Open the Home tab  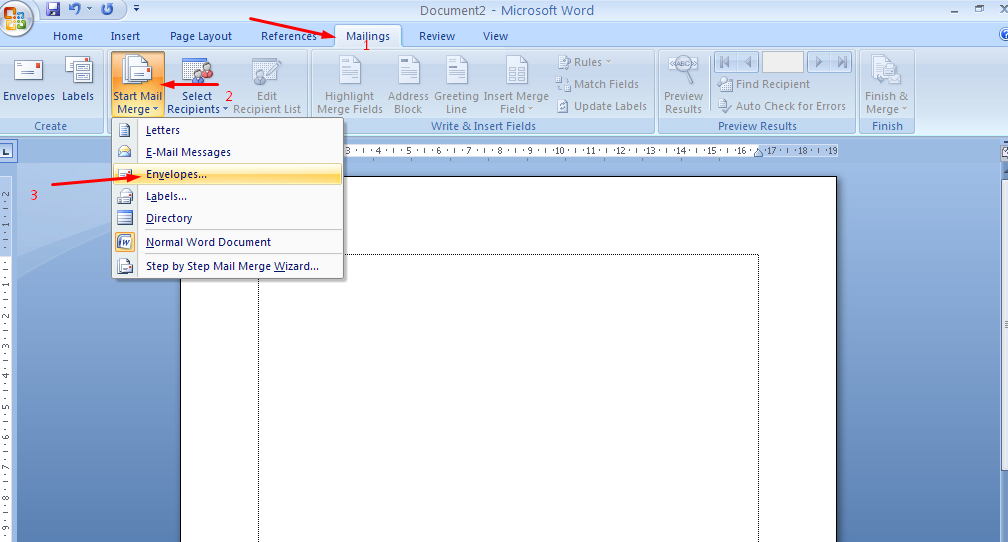coord(68,36)
